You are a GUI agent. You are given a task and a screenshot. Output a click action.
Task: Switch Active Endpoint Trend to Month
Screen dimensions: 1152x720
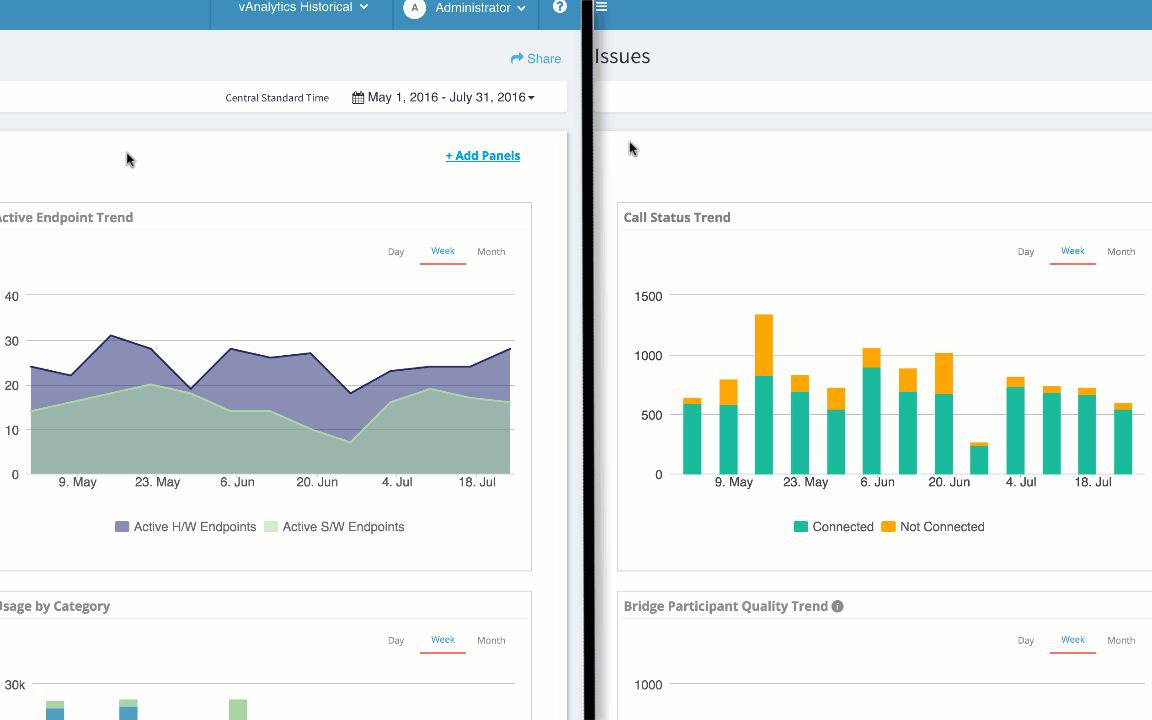point(492,251)
